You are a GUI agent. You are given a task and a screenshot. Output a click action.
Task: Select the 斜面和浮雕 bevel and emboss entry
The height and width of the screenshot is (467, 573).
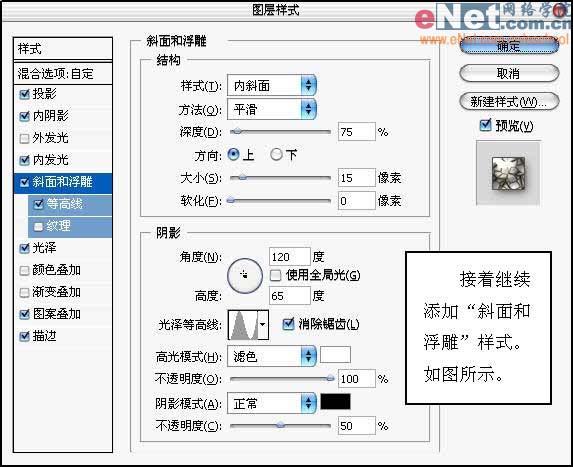(62, 182)
